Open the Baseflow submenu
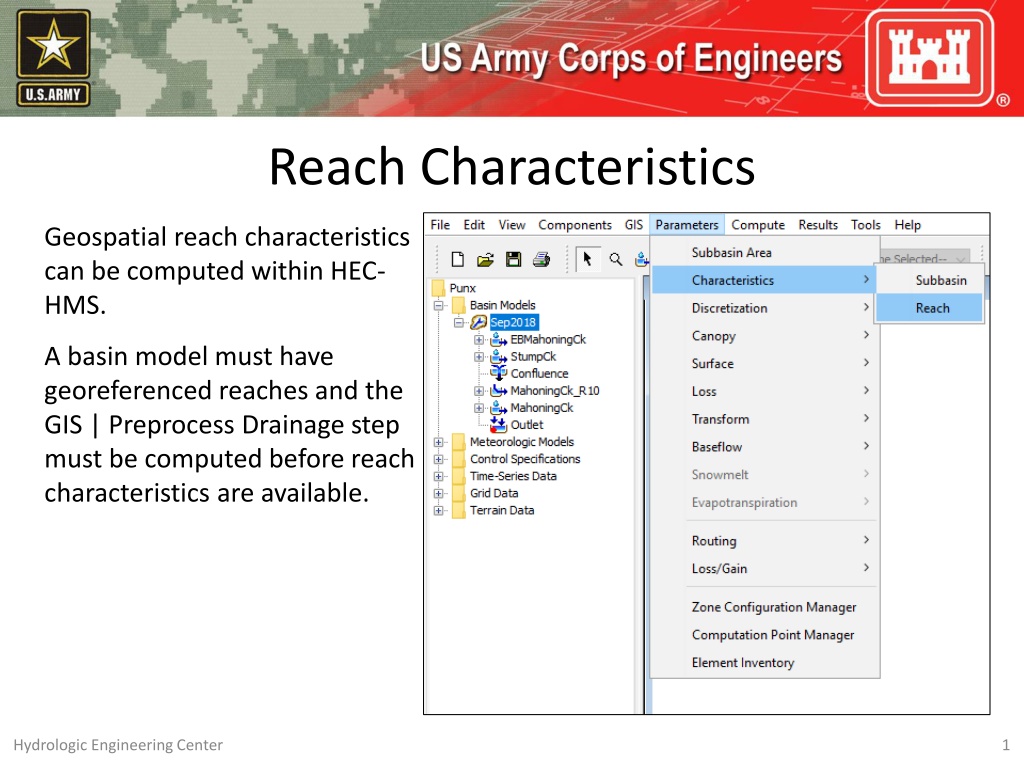This screenshot has height=768, width=1024. coord(765,447)
